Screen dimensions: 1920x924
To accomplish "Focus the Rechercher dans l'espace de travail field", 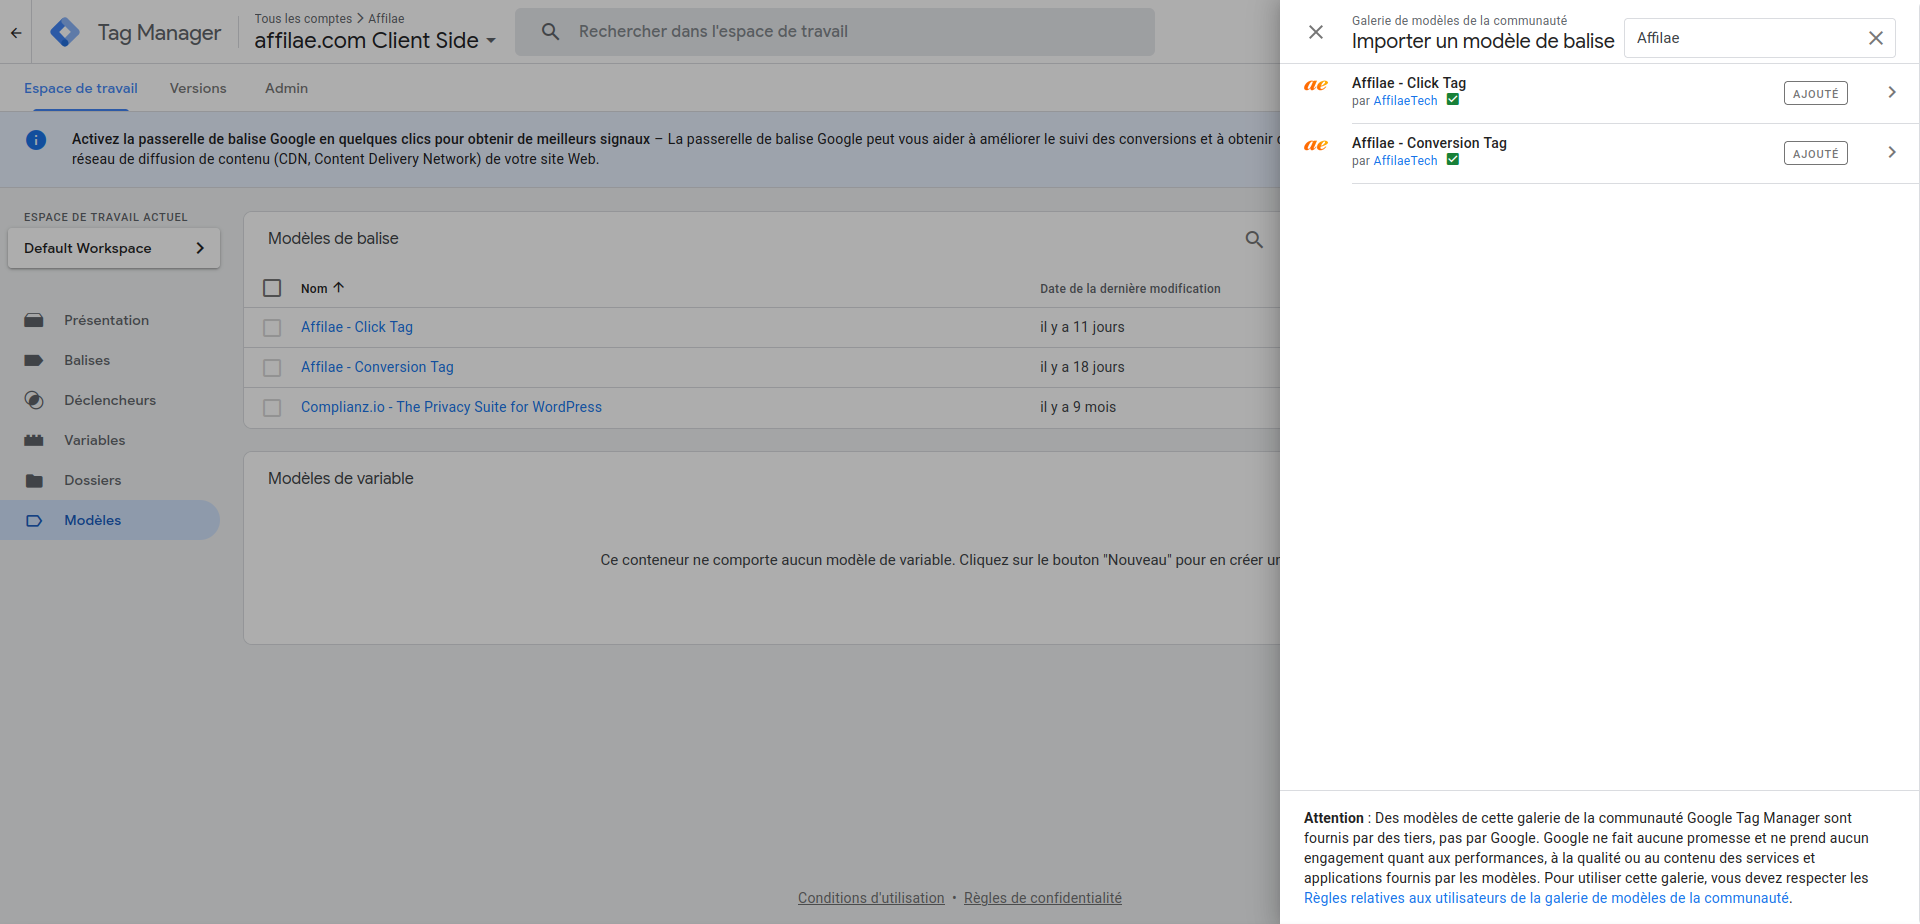I will click(835, 32).
